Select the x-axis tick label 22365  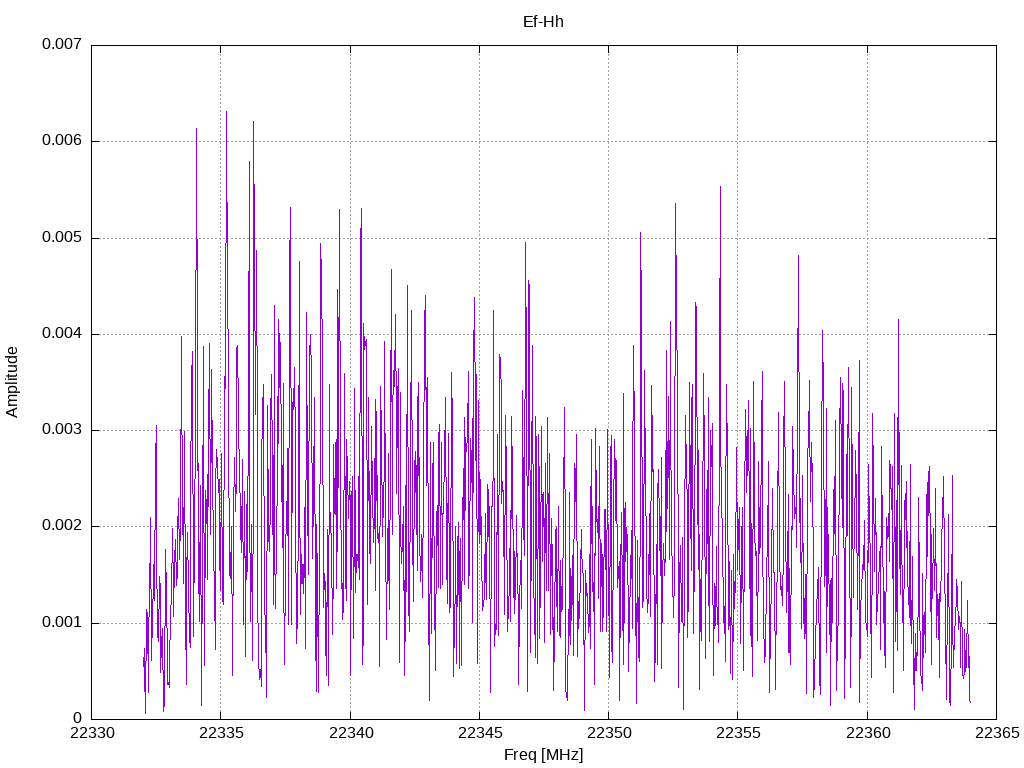pos(997,733)
